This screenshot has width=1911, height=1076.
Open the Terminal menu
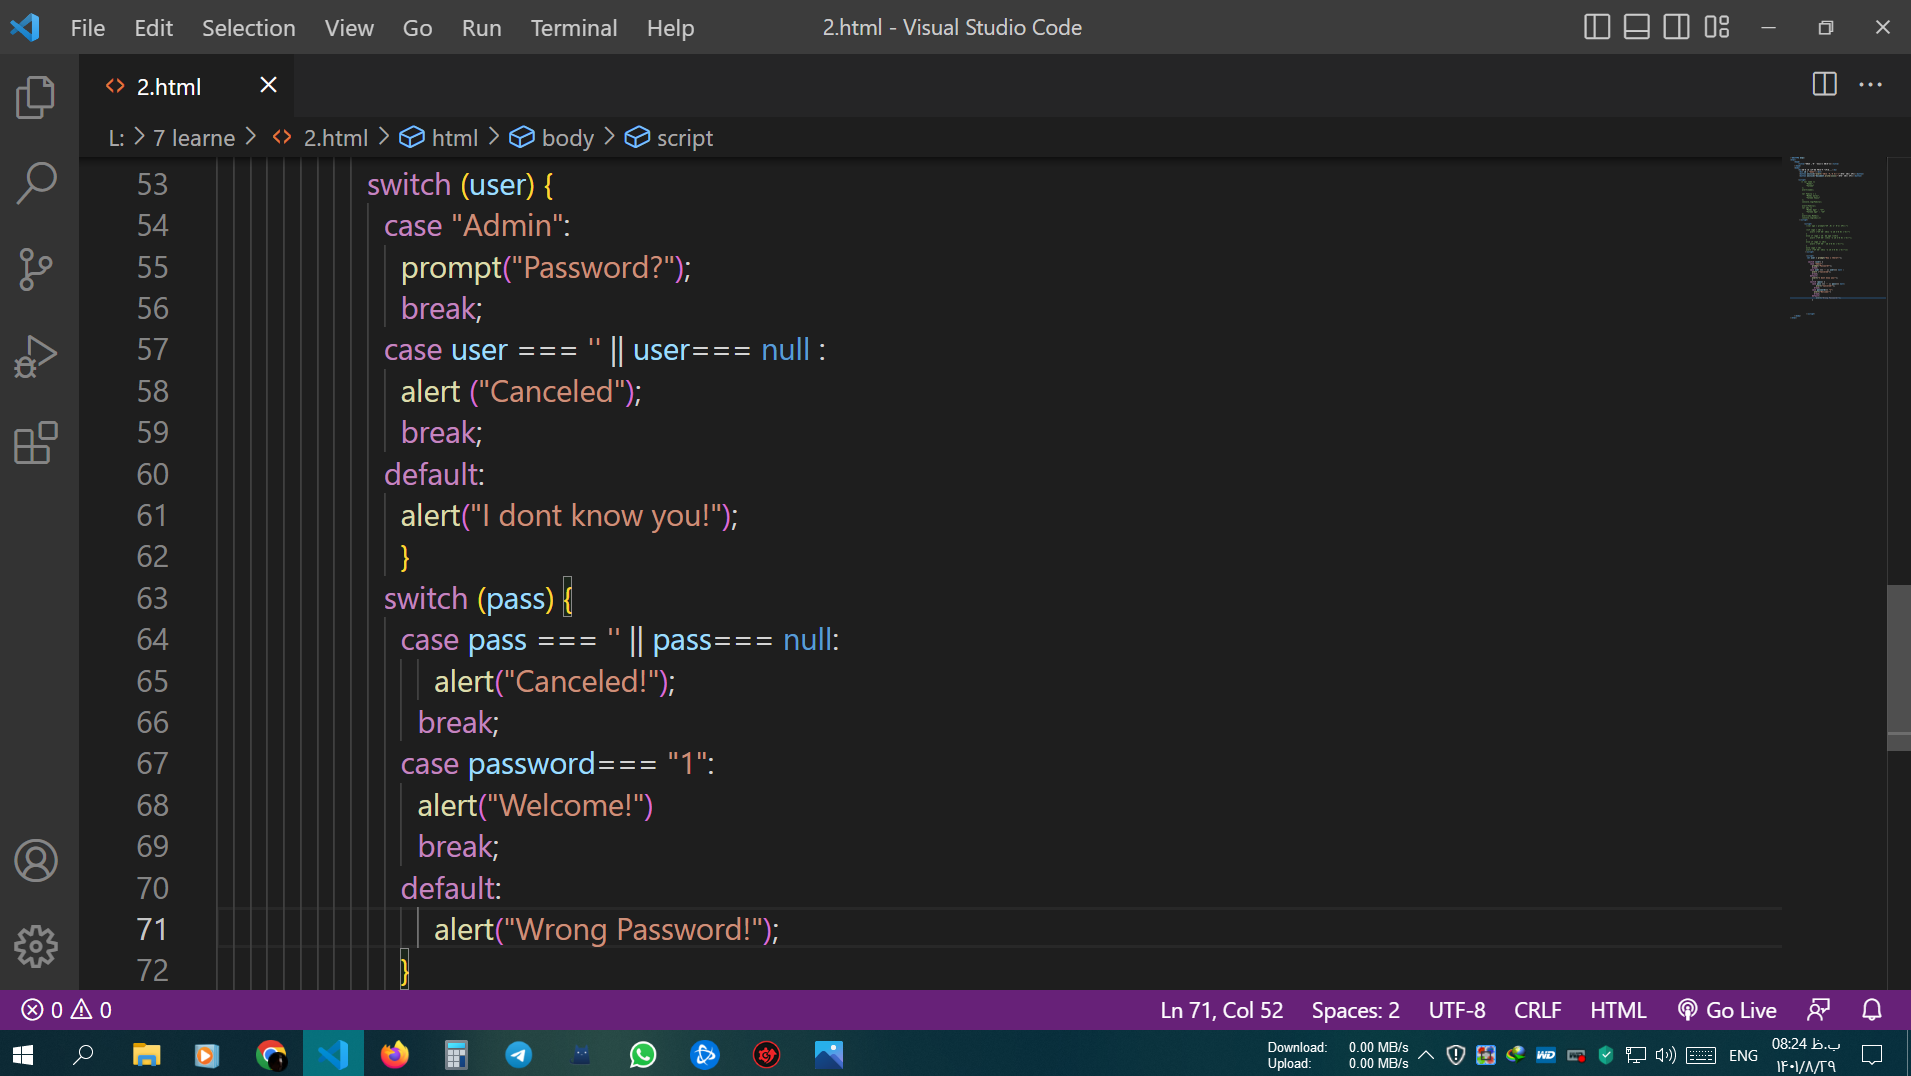[573, 28]
